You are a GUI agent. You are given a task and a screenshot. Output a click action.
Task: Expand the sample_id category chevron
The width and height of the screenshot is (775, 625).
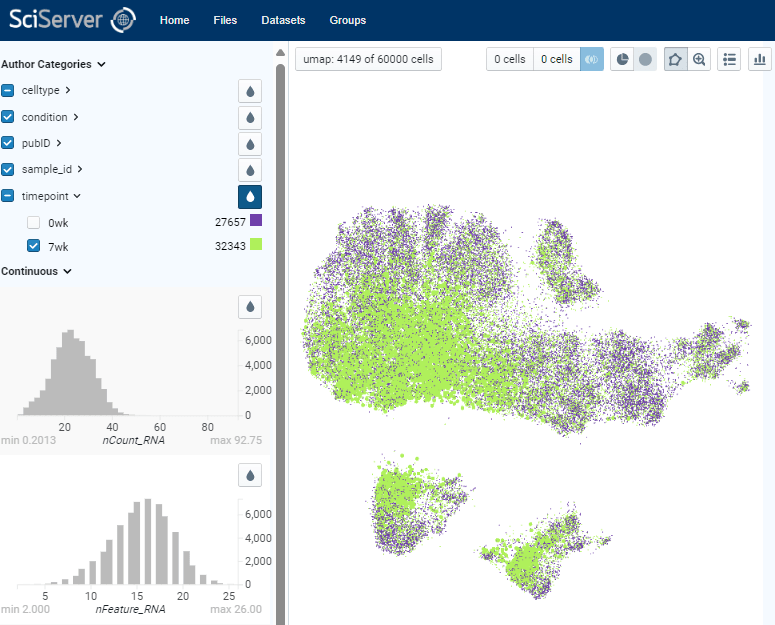80,169
